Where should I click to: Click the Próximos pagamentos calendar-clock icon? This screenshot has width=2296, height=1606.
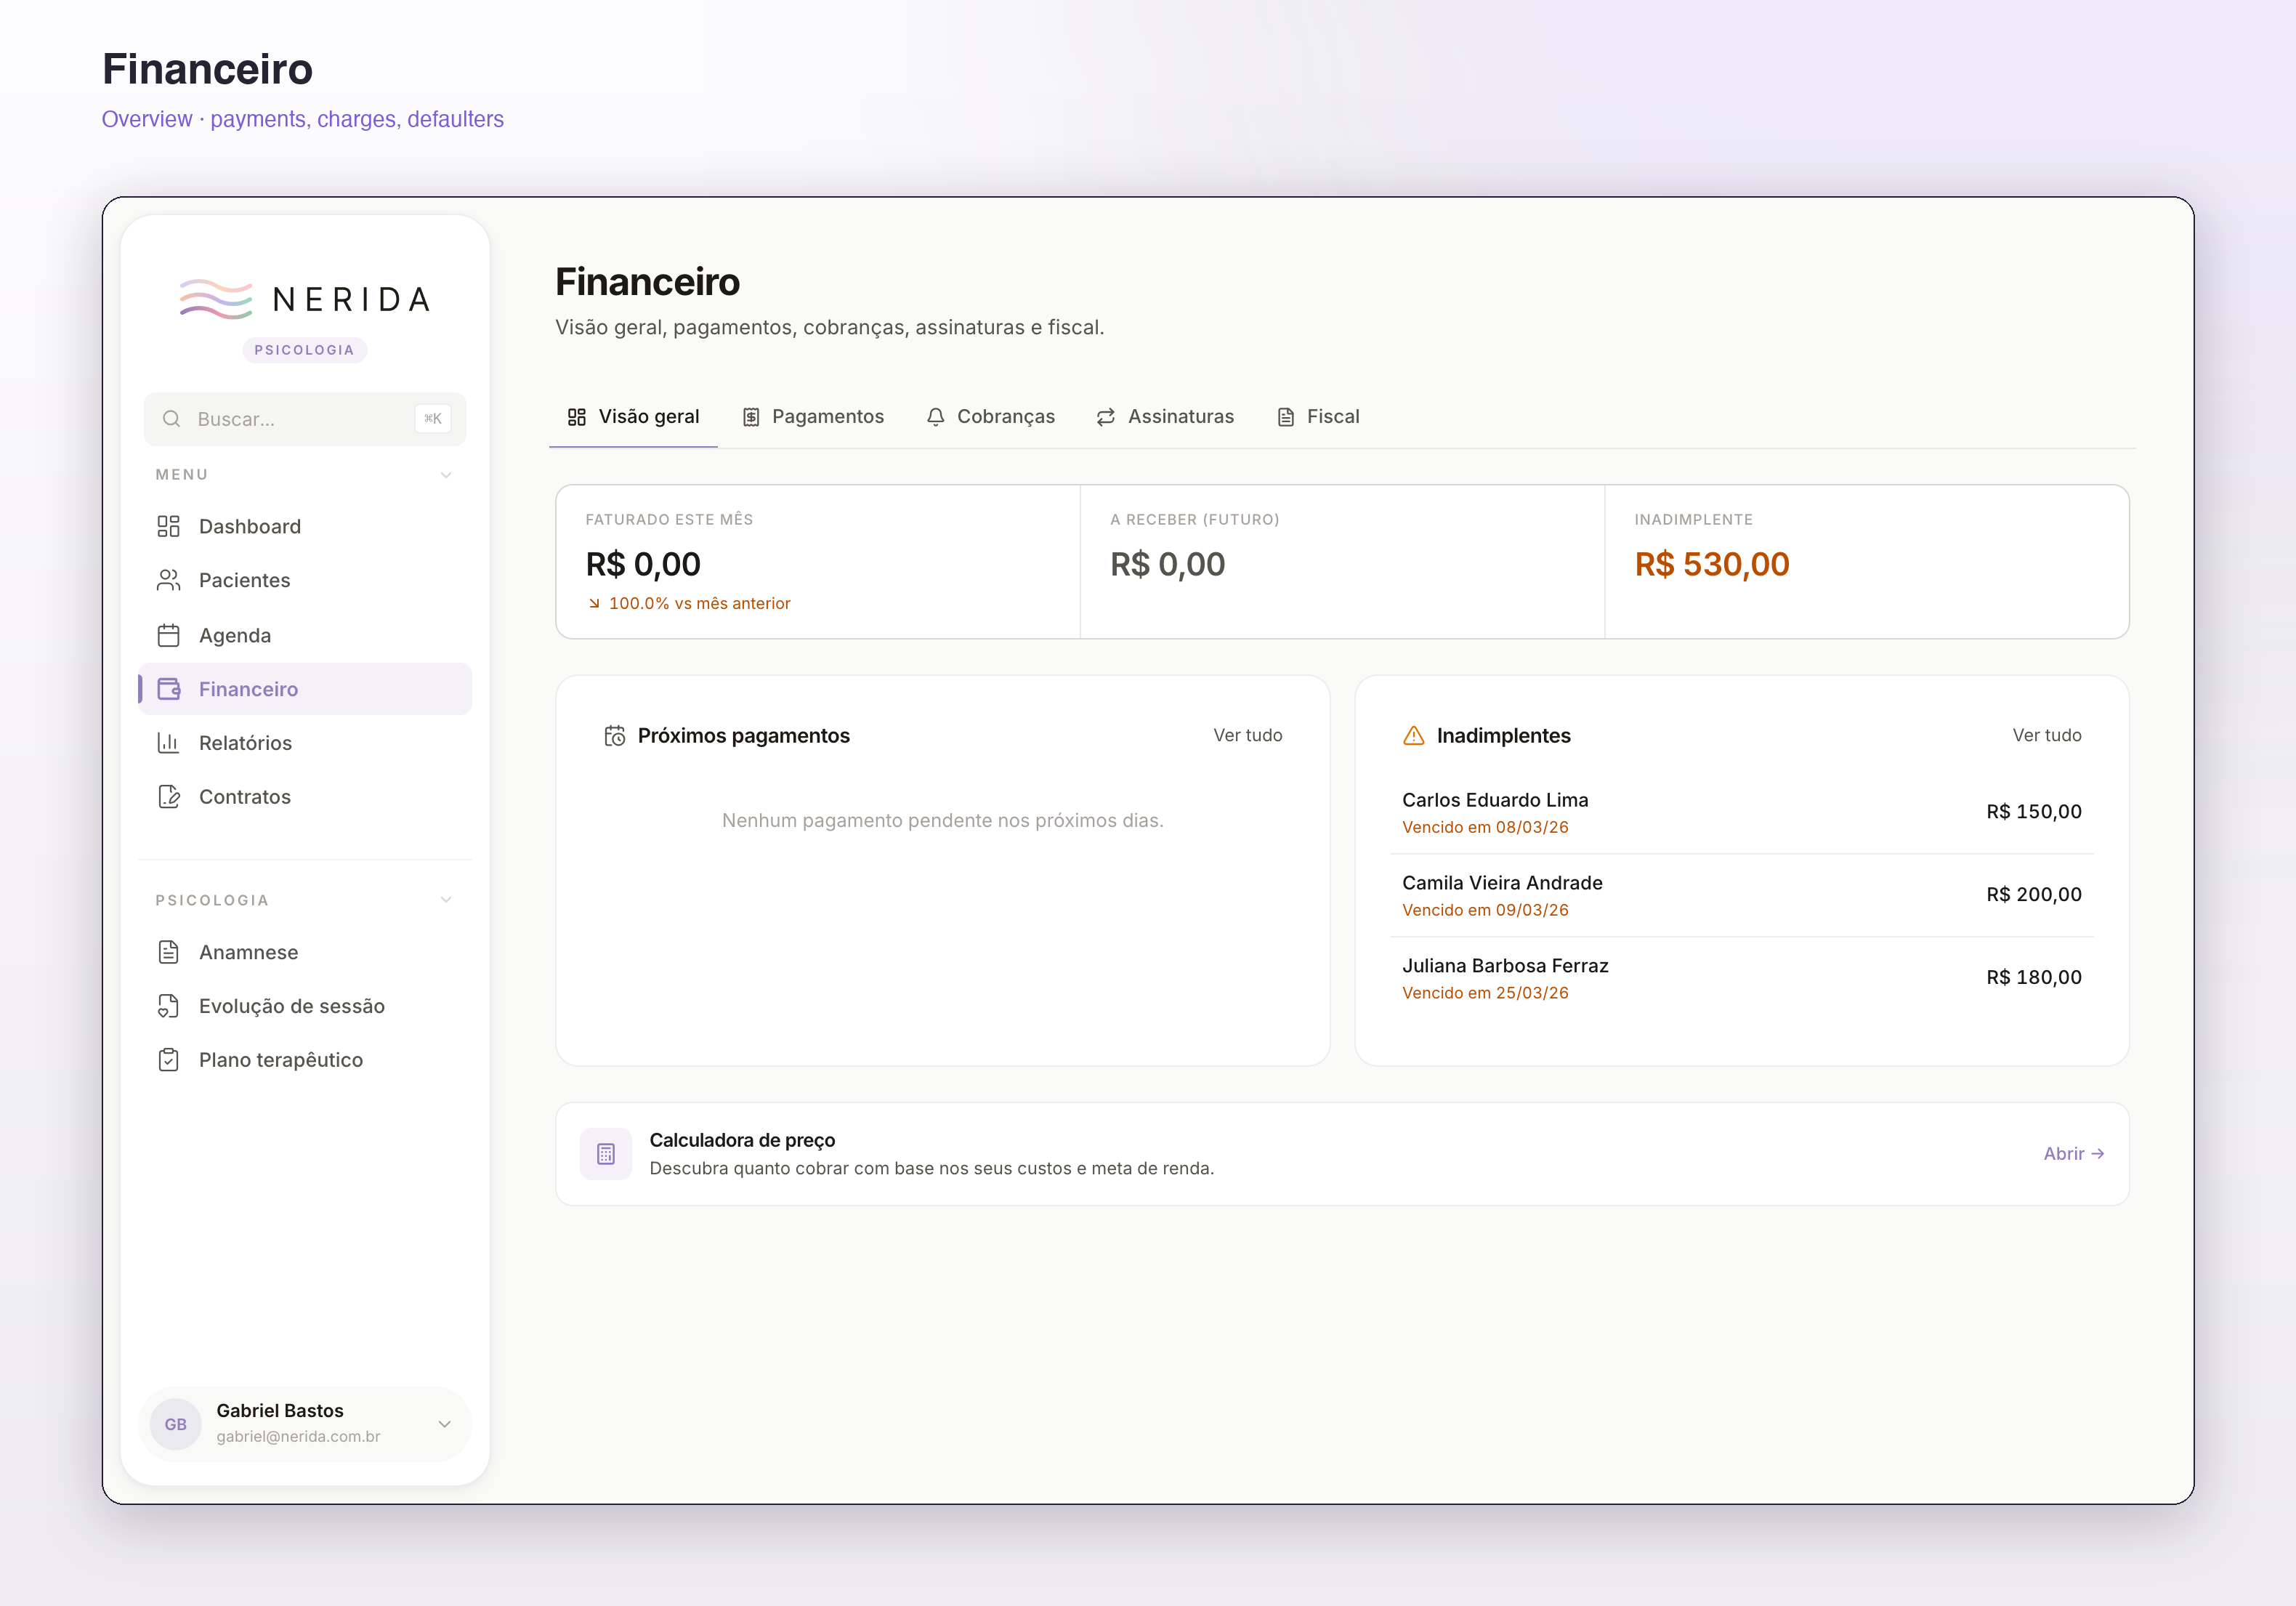point(615,736)
